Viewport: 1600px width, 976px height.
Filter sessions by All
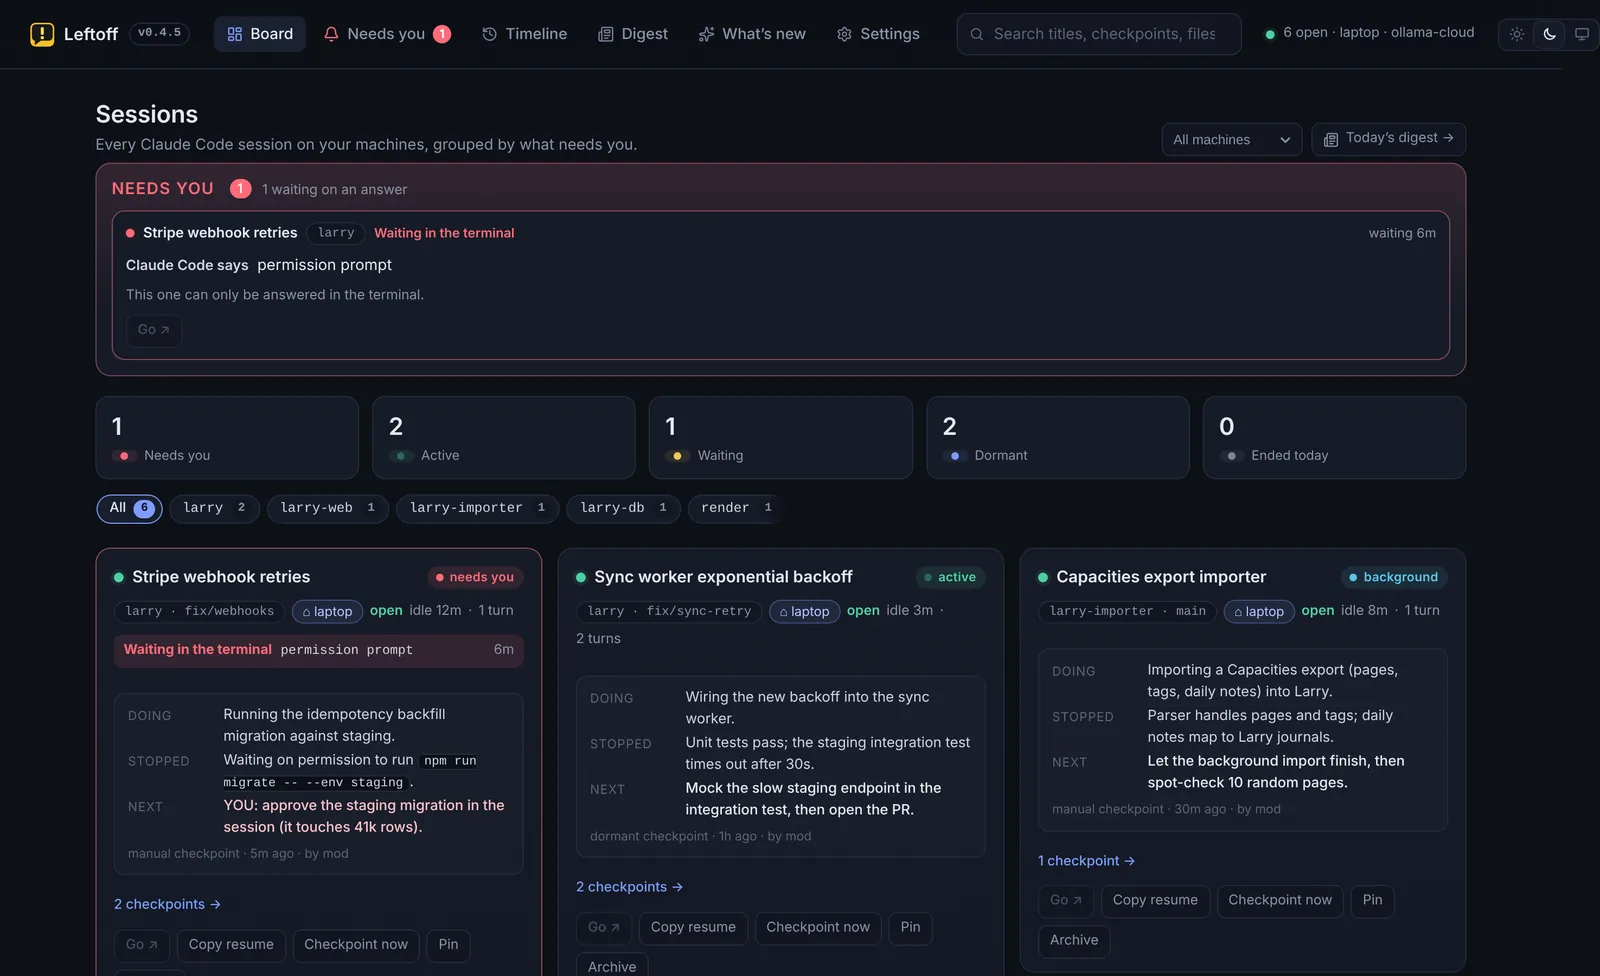pos(130,508)
